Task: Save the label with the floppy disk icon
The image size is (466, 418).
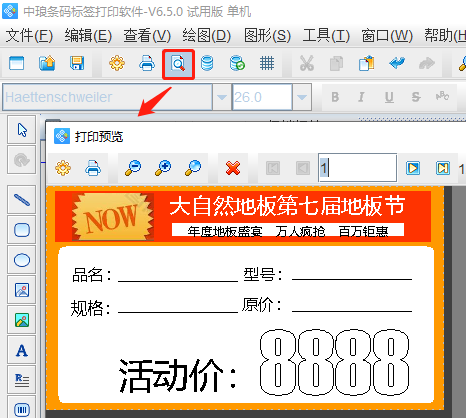Action: click(77, 63)
